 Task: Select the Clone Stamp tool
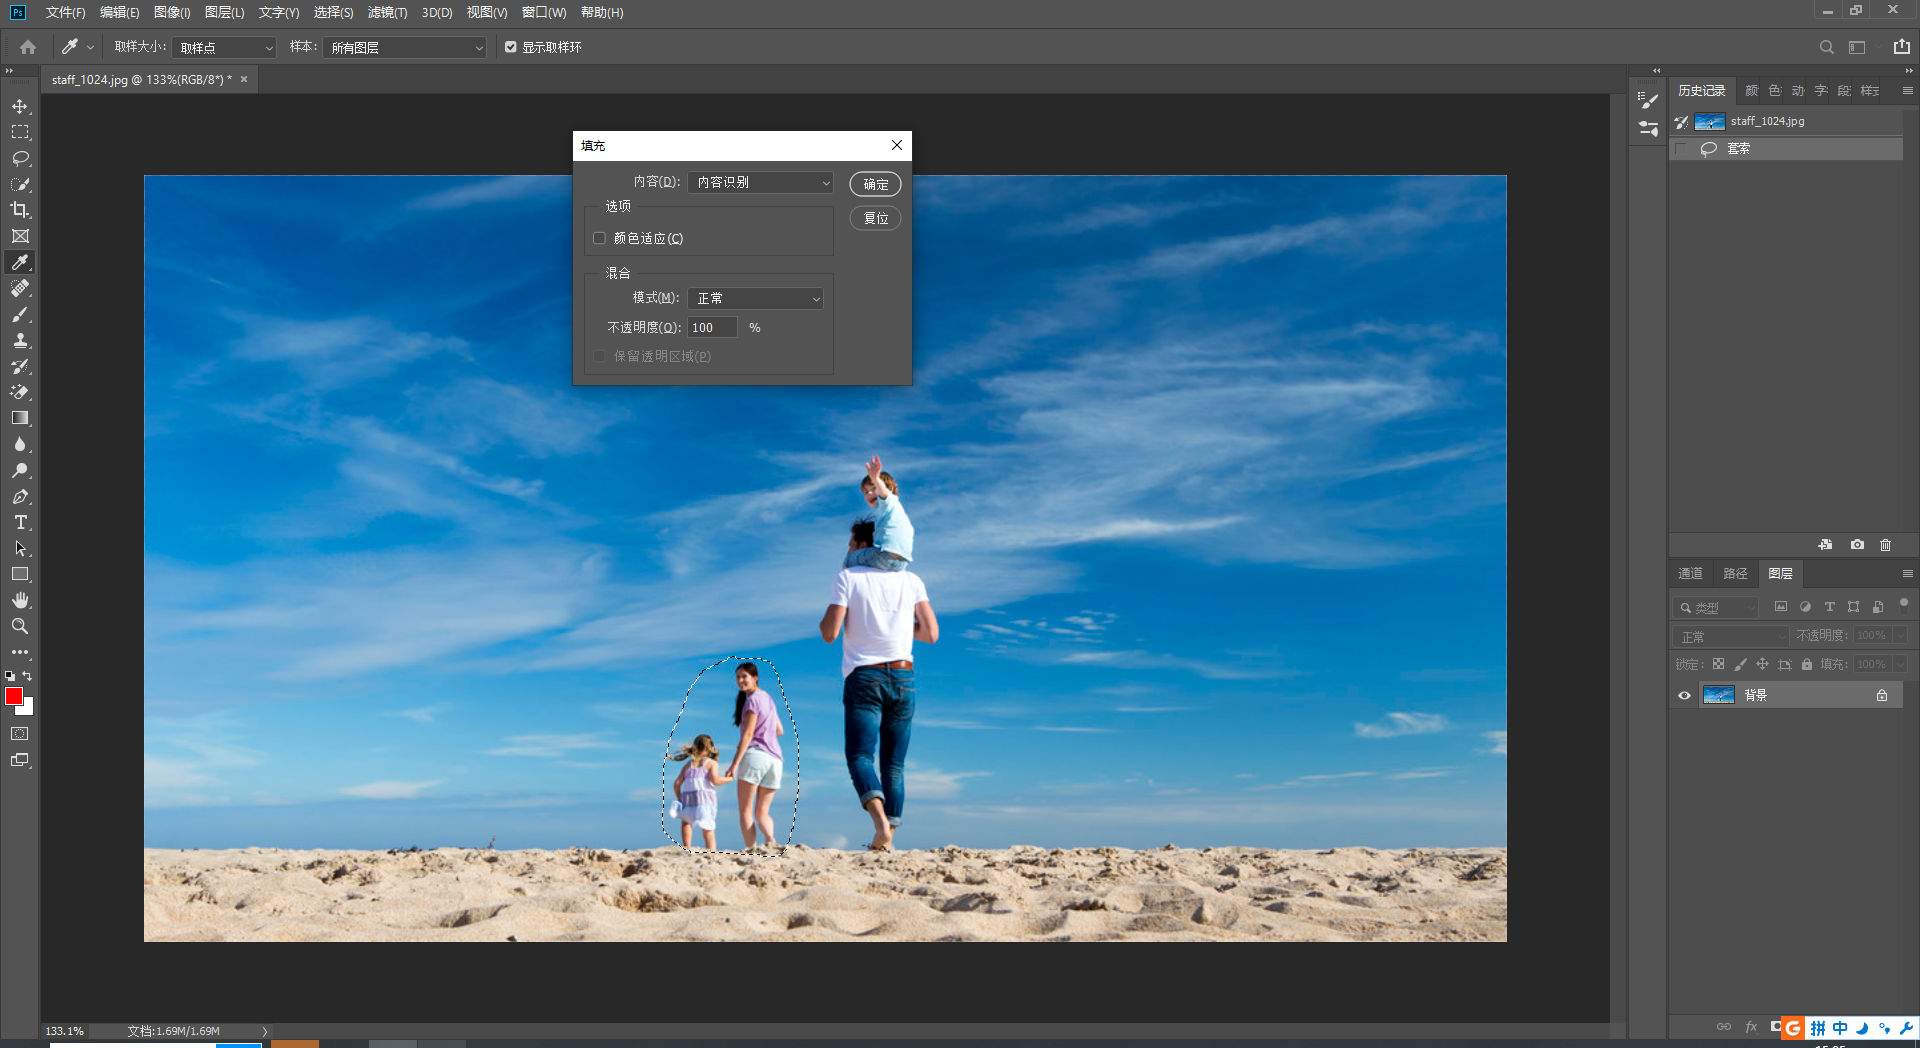20,340
